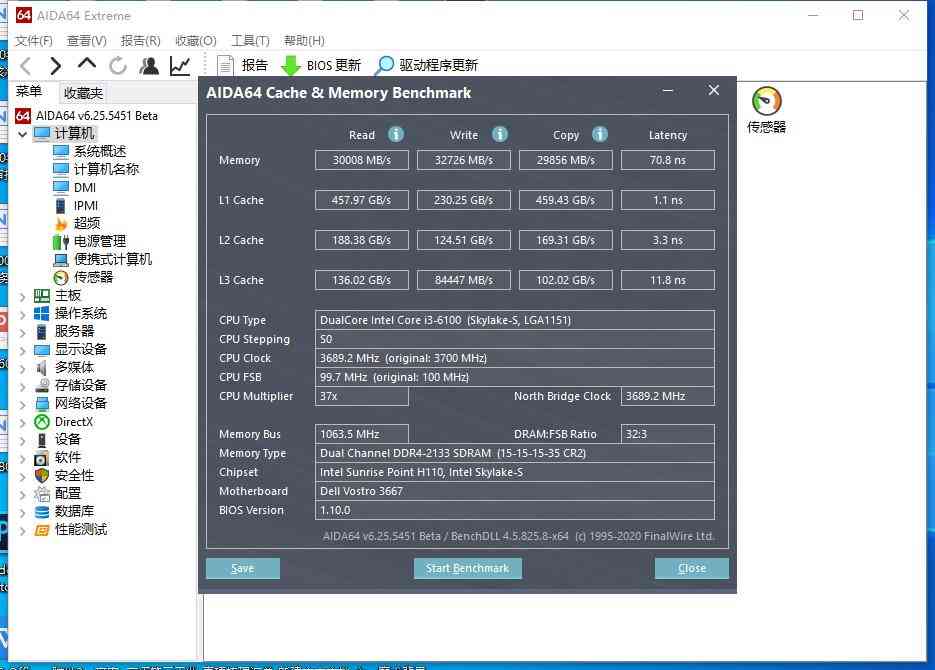The width and height of the screenshot is (935, 670).
Task: Click the info icon next to Copy
Action: (600, 134)
